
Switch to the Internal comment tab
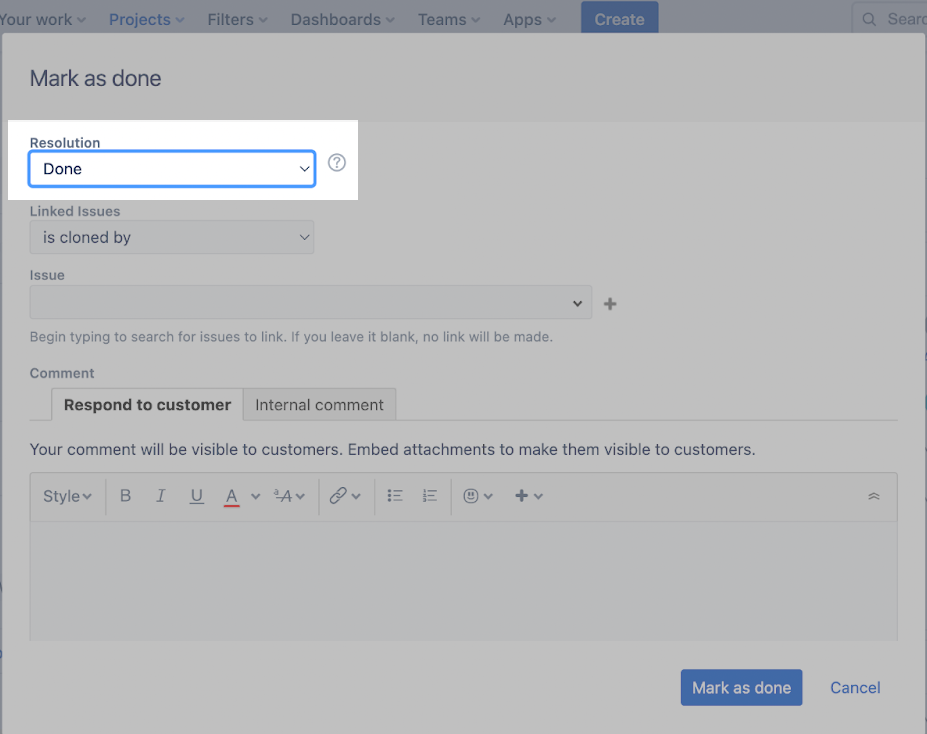click(x=319, y=405)
